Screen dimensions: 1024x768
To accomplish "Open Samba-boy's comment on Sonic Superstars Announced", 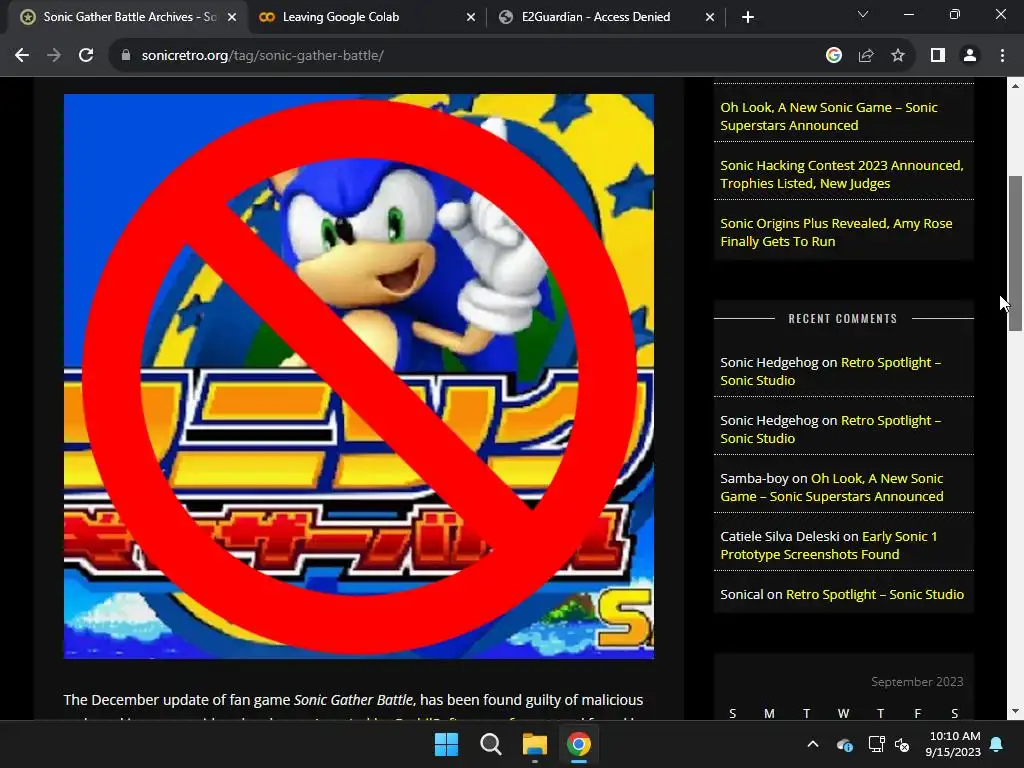I will coord(831,487).
